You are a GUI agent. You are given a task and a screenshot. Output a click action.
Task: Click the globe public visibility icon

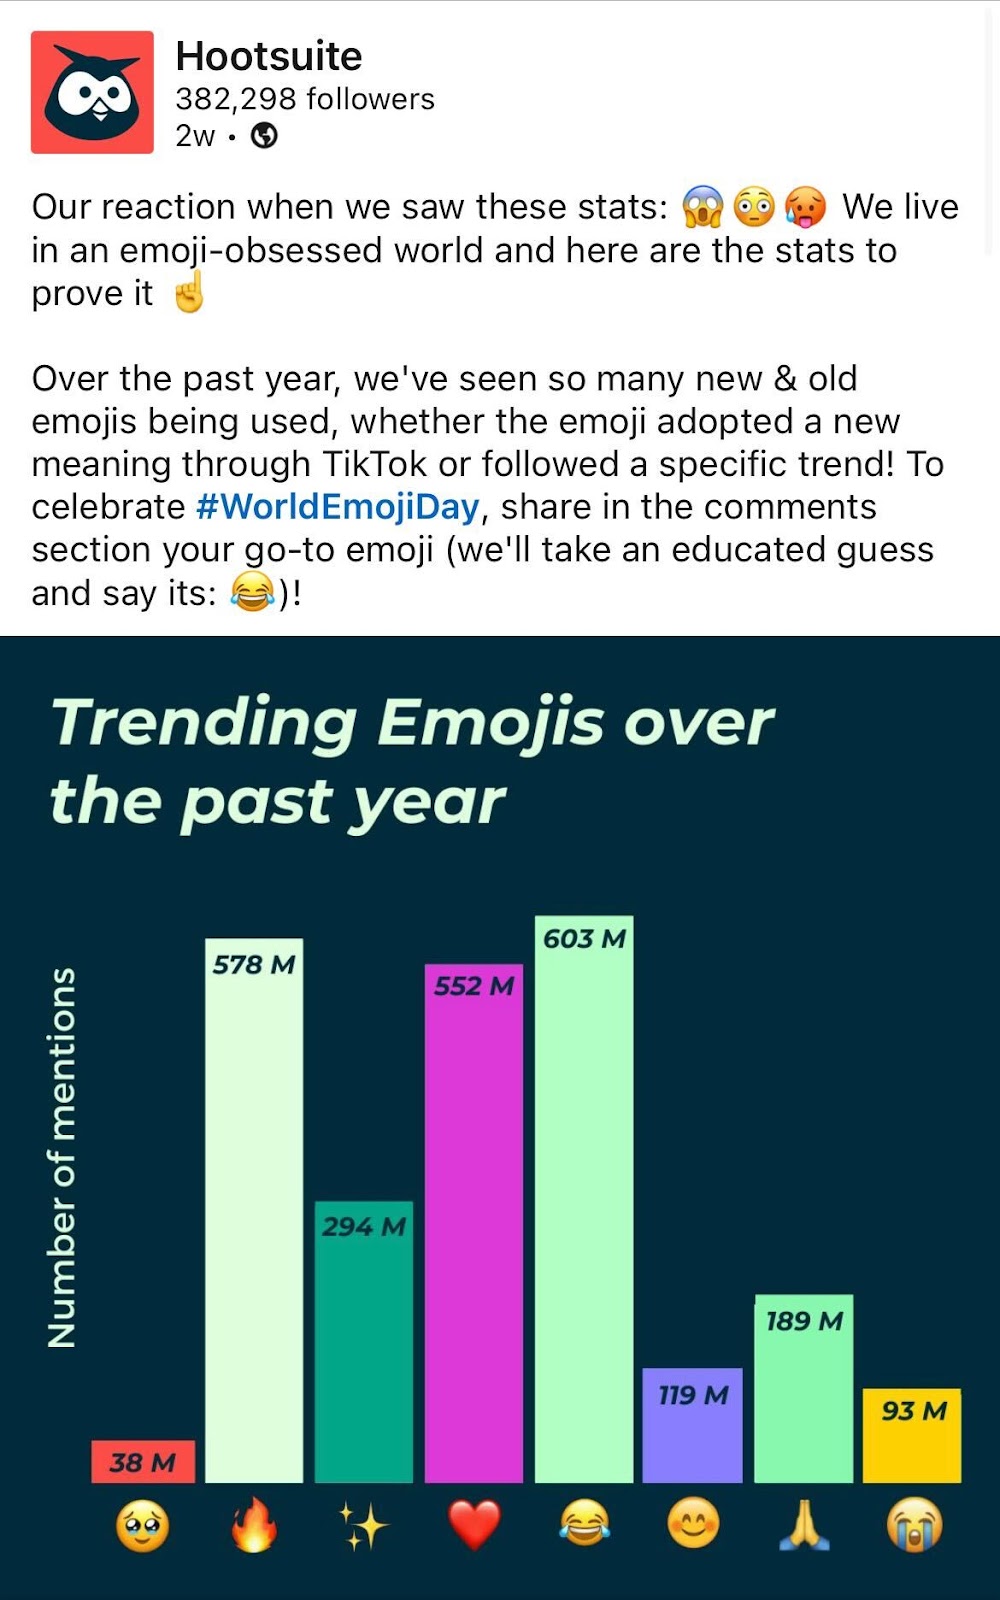coord(264,135)
